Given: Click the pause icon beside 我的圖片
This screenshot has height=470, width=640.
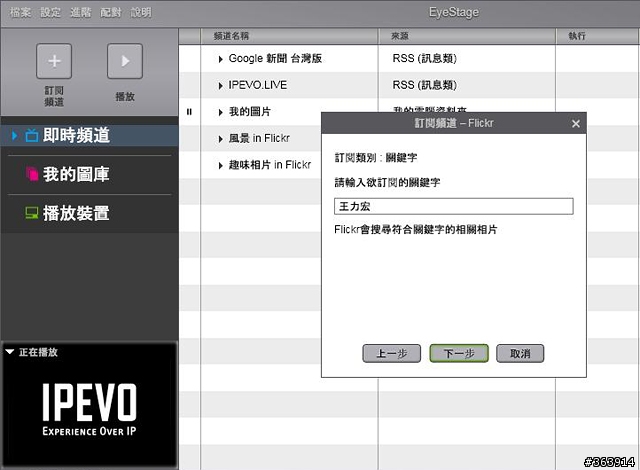Looking at the screenshot, I should [x=189, y=112].
